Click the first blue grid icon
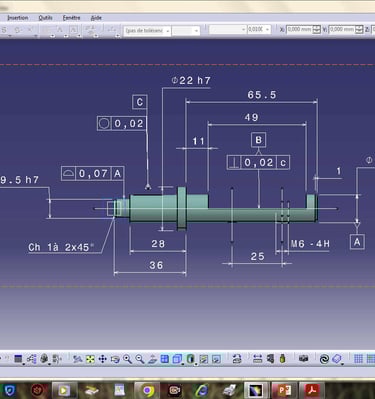The image size is (375, 399). point(358,359)
